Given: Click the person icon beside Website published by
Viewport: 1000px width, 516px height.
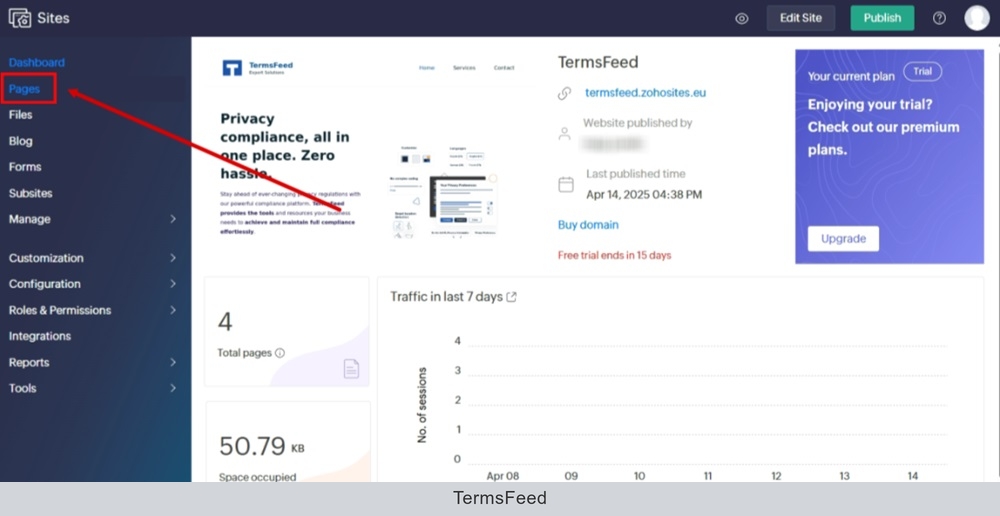Looking at the screenshot, I should (564, 134).
